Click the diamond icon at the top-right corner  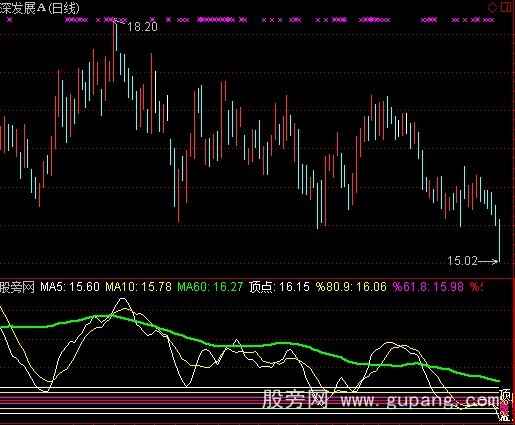click(x=492, y=7)
